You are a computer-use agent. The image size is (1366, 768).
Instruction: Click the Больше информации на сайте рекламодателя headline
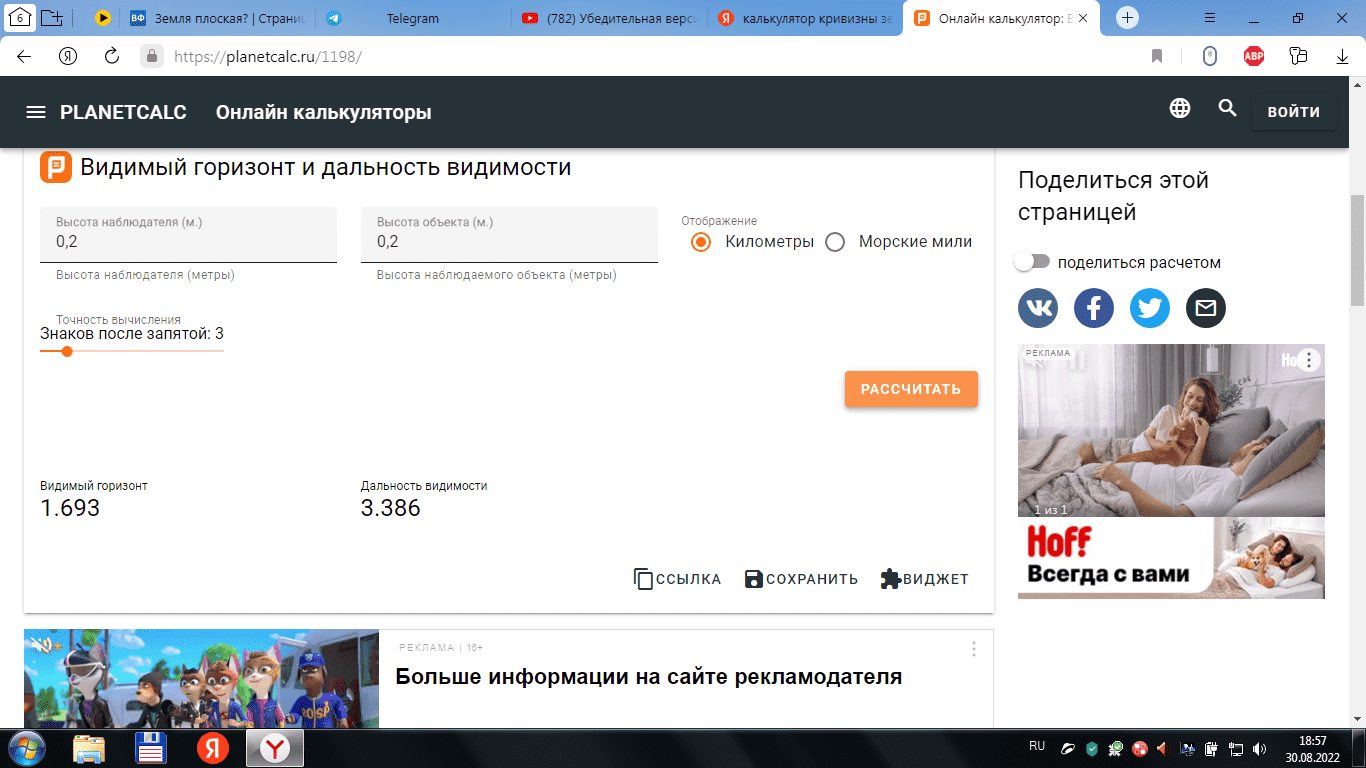(648, 677)
